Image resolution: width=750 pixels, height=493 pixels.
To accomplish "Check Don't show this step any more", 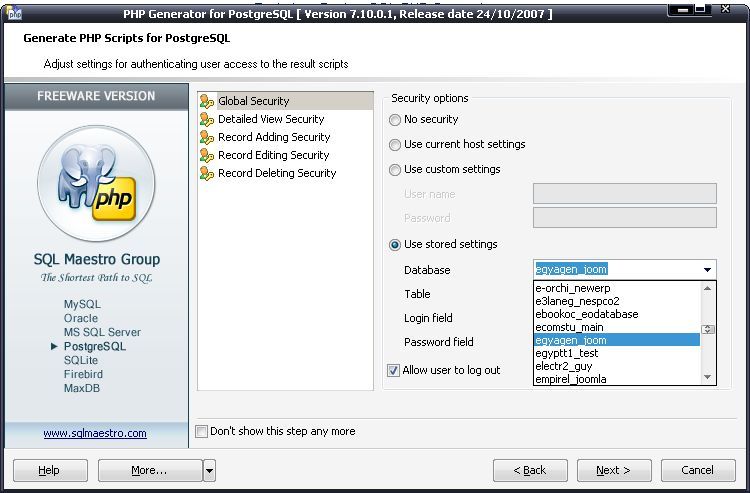I will click(201, 431).
